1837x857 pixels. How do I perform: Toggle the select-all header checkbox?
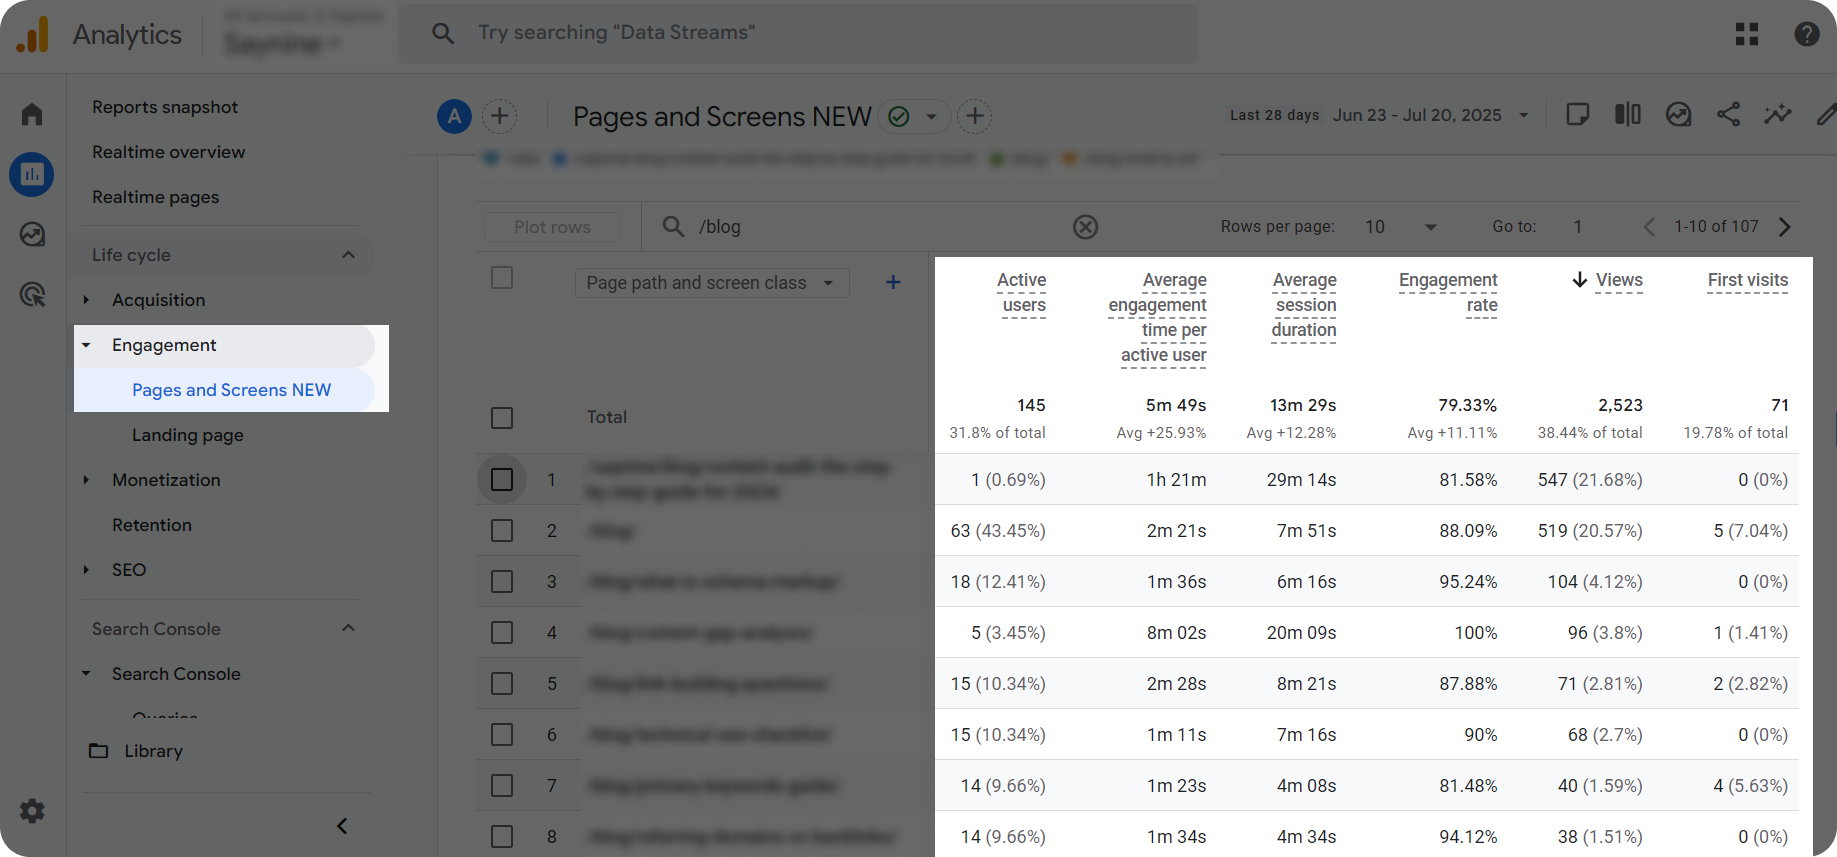point(502,277)
